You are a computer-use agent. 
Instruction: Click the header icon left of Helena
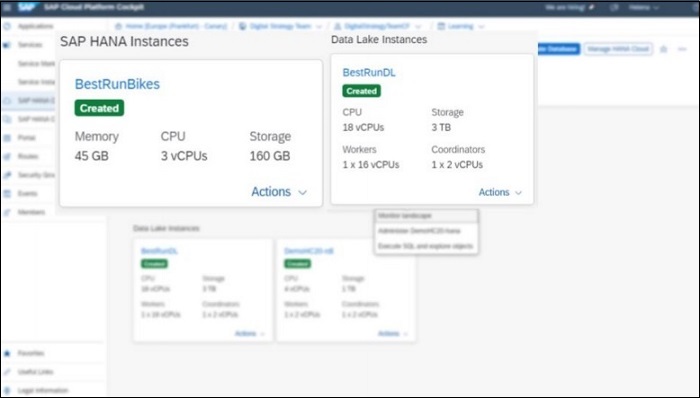coord(615,8)
